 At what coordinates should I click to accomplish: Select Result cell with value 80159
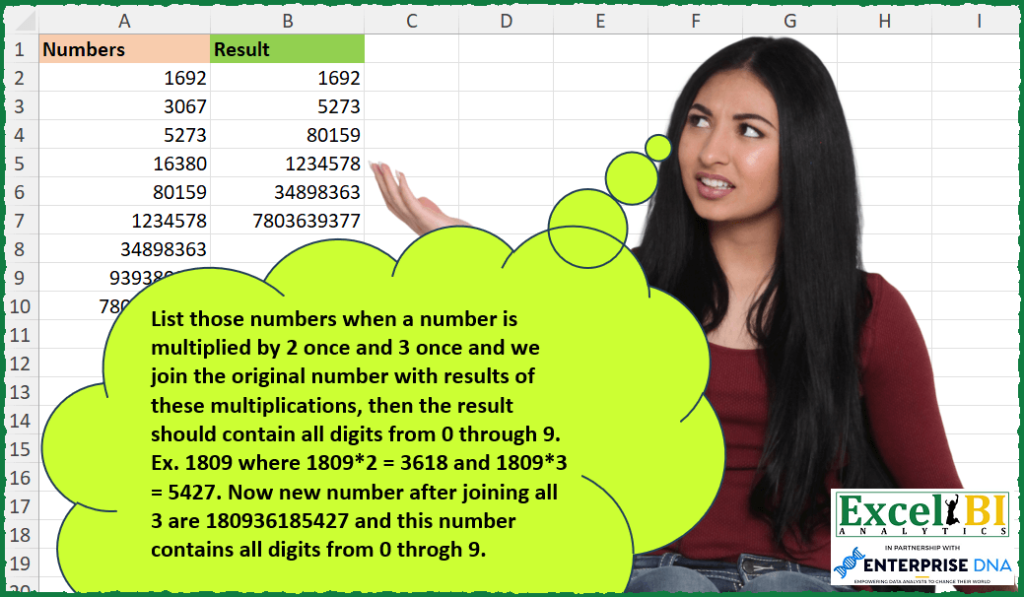[287, 135]
